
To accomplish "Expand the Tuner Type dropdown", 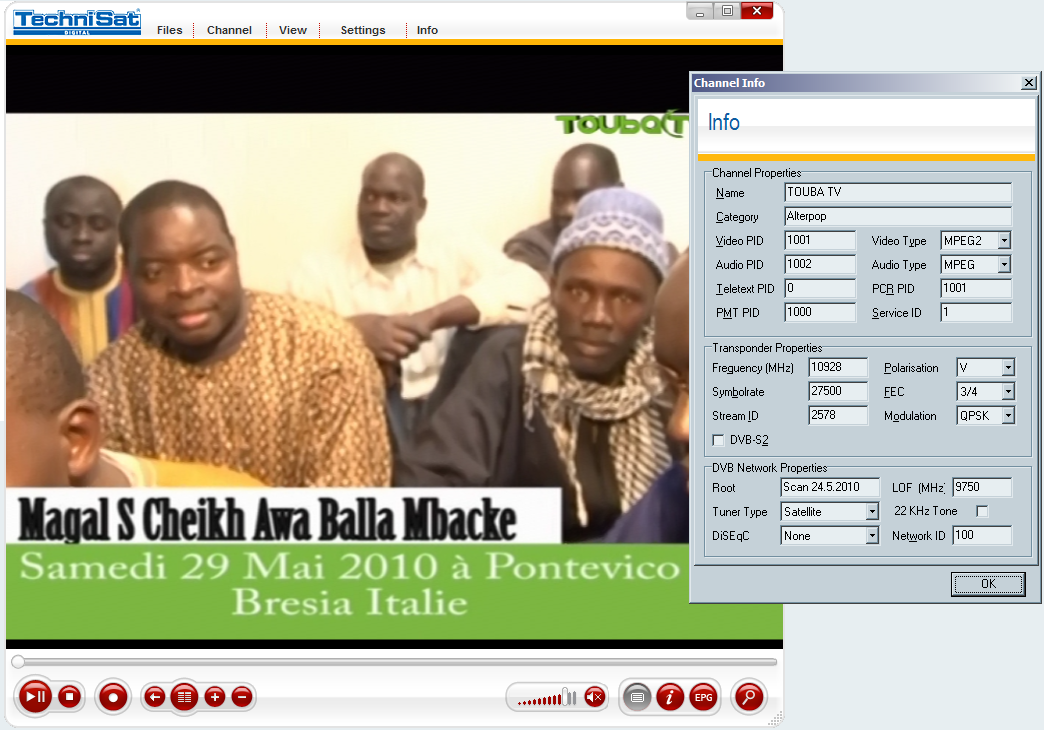I will (872, 512).
